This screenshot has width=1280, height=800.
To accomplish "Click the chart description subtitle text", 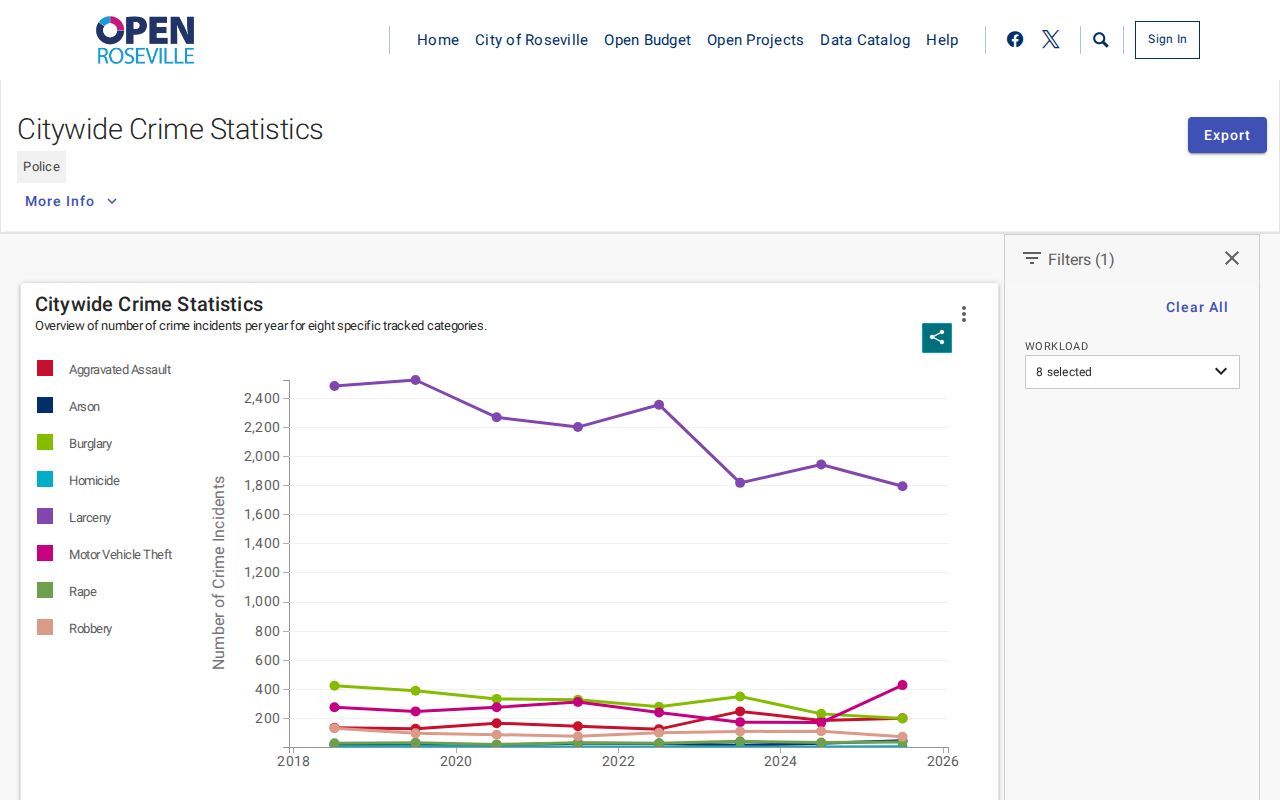I will tap(261, 326).
